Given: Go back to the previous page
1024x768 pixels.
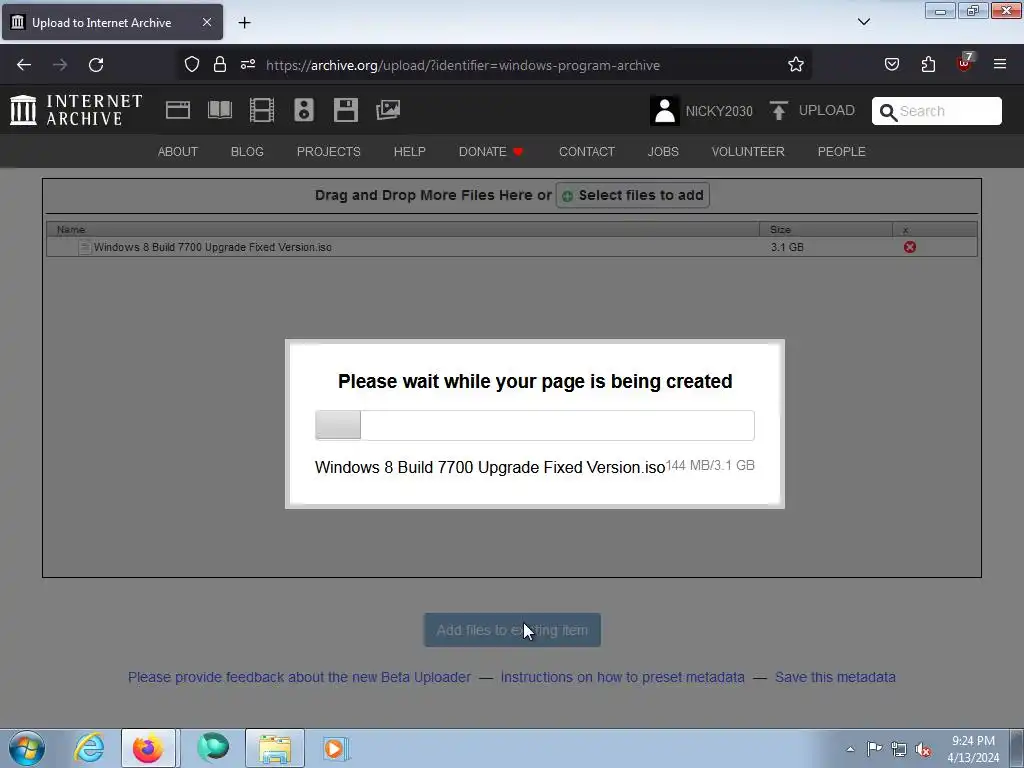Looking at the screenshot, I should pos(24,65).
